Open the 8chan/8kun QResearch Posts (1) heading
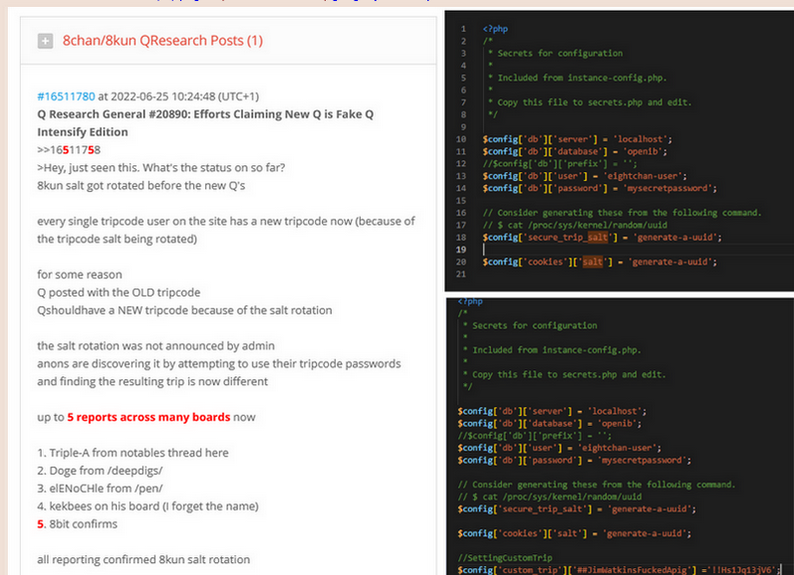Viewport: 794px width, 575px height. [163, 40]
